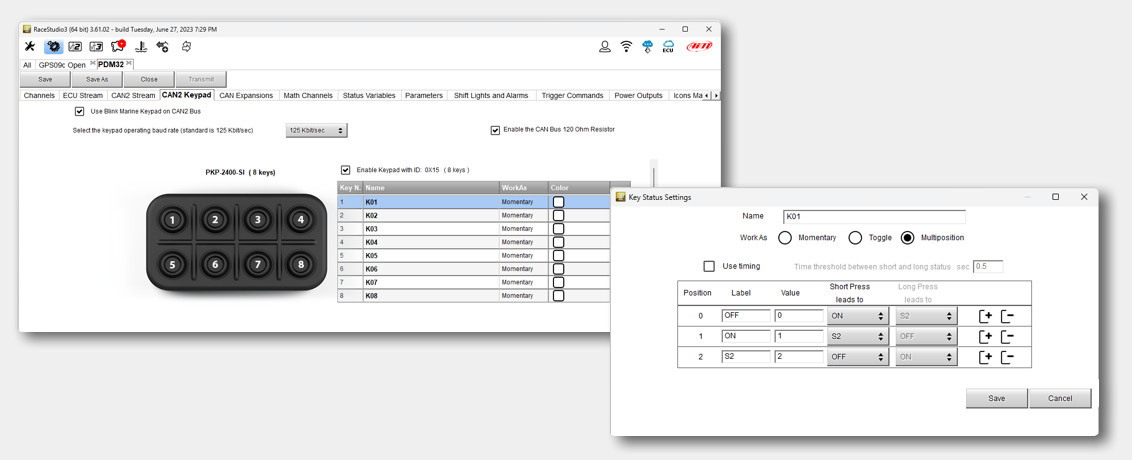The width and height of the screenshot is (1132, 460).
Task: Open Short Press dropdown for position 0
Action: click(857, 316)
